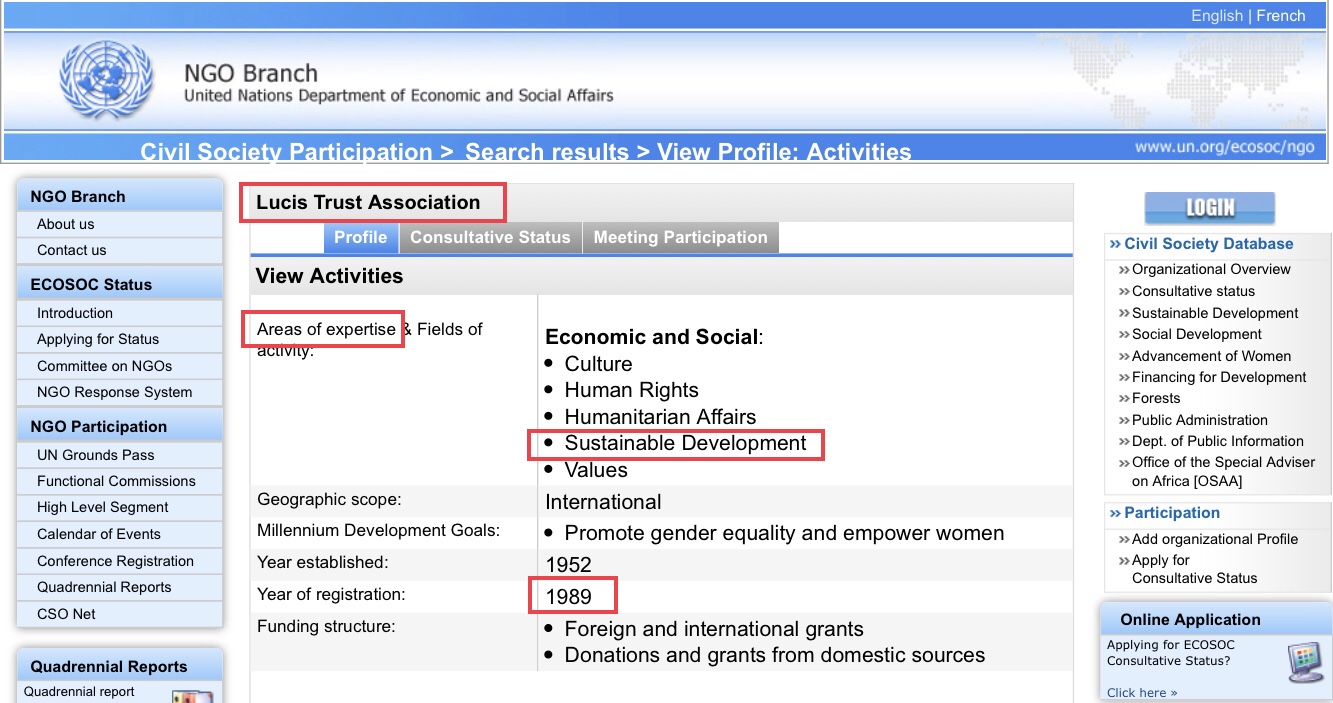Click the NGO Participation sidebar header
Image resolution: width=1333 pixels, height=703 pixels.
[x=120, y=426]
